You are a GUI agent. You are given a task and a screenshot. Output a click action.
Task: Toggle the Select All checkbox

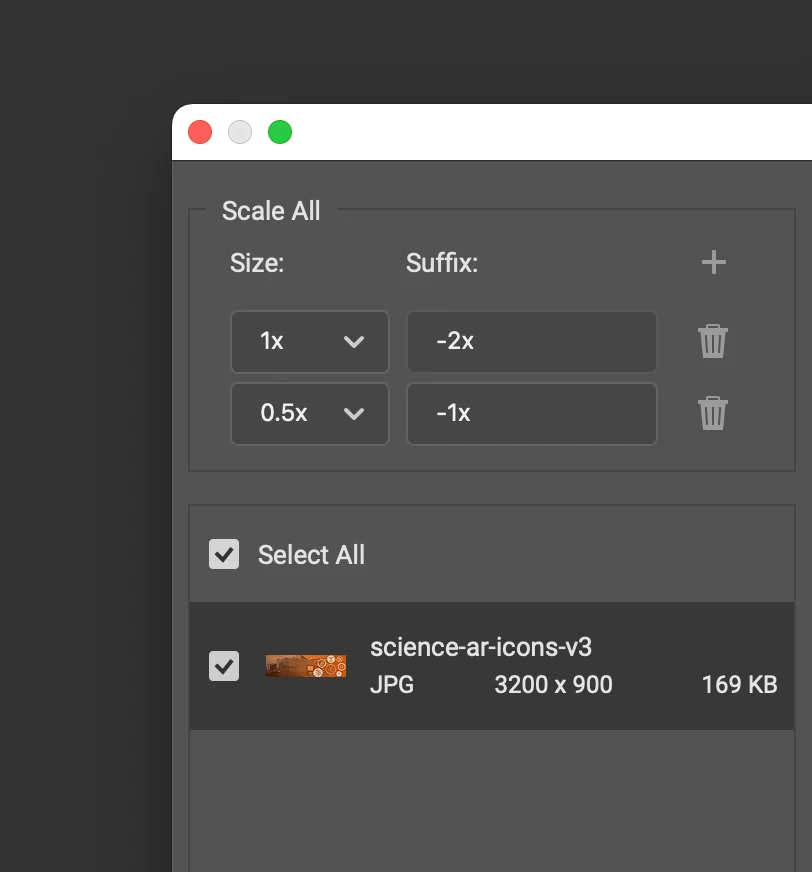point(224,554)
